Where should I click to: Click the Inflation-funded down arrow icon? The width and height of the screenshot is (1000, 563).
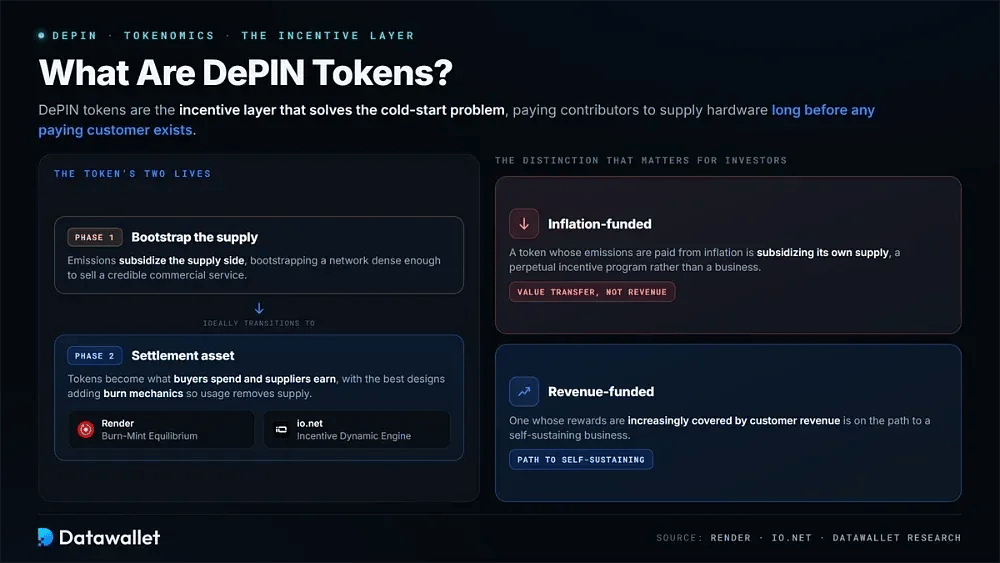[x=524, y=224]
